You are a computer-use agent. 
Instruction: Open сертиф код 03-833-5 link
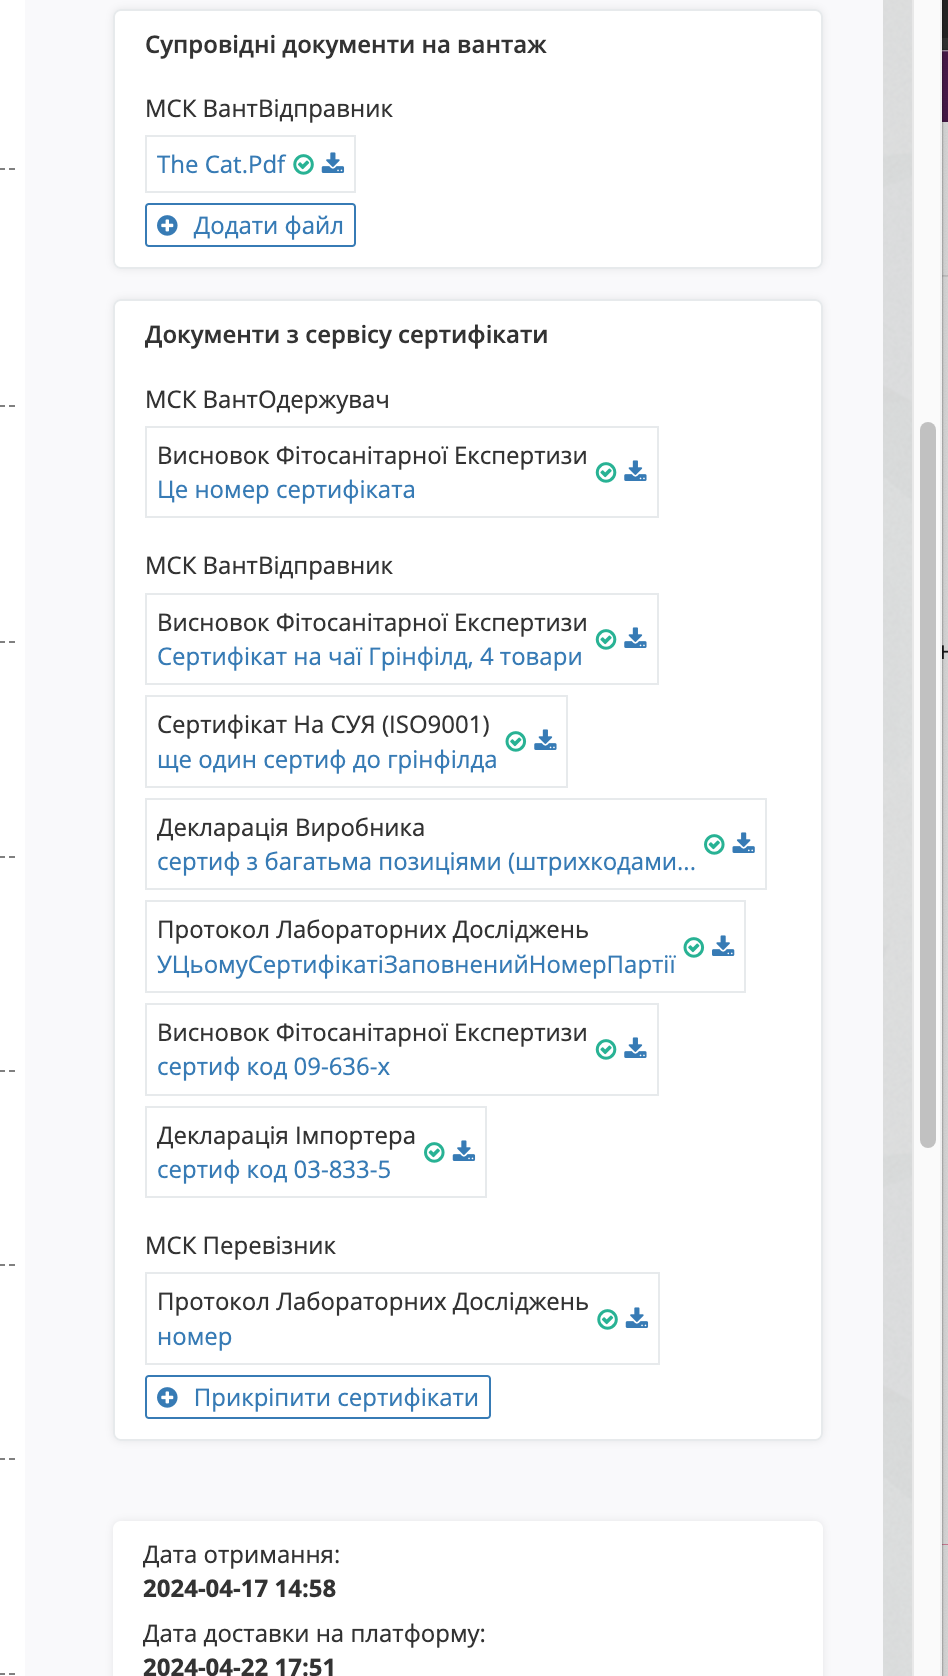click(x=274, y=1170)
